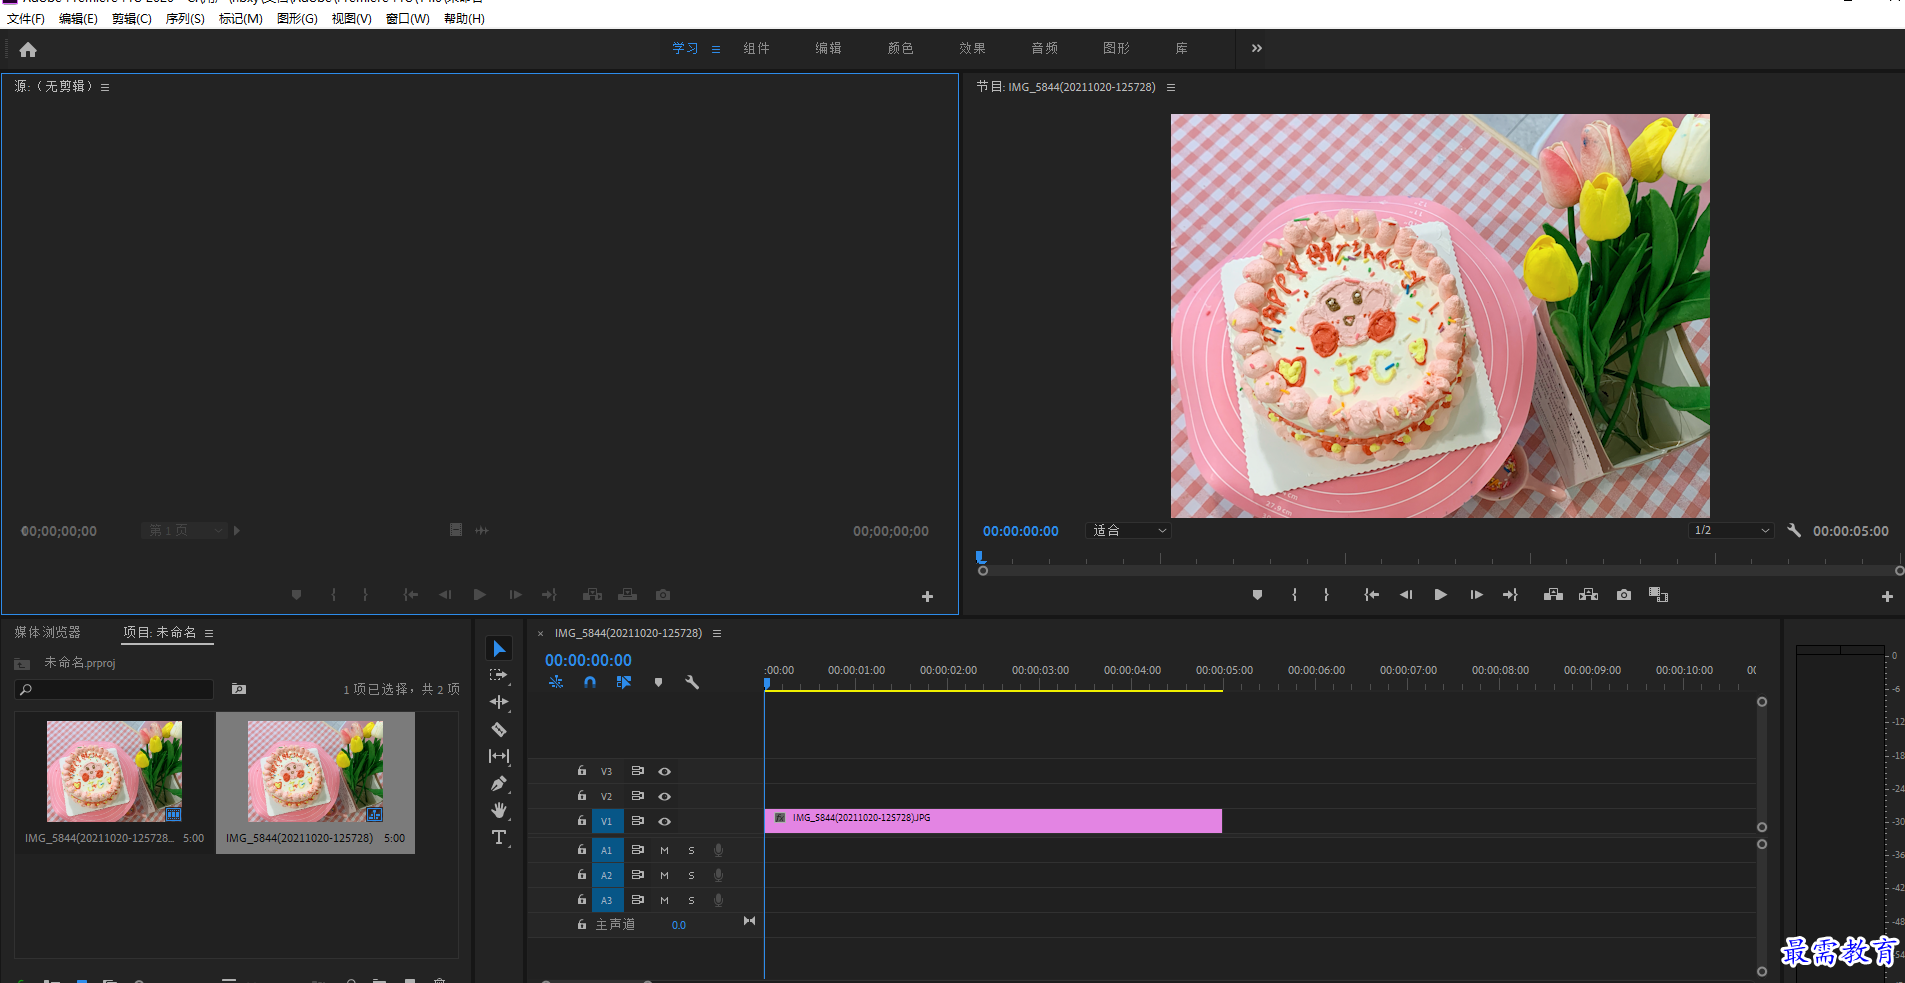Screen dimensions: 1905x983
Task: Select the Ripple Edit tool
Action: tap(499, 702)
